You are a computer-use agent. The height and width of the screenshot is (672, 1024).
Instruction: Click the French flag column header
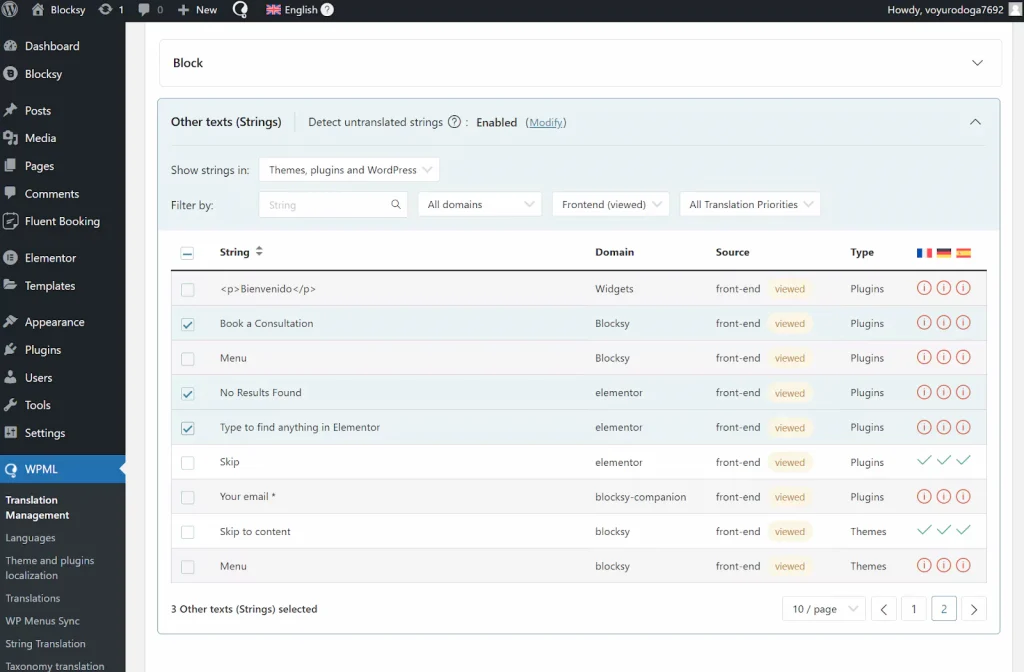[924, 253]
